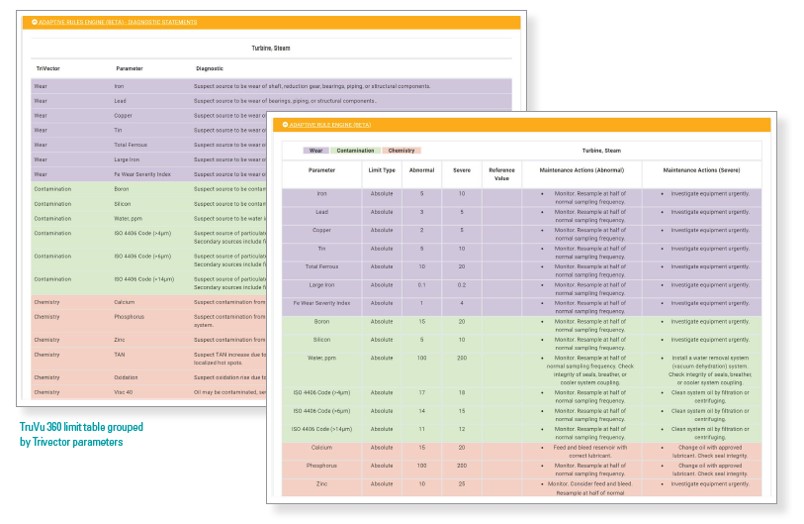Select the Water, ppm row in limit table
The image size is (804, 524).
coord(322,357)
